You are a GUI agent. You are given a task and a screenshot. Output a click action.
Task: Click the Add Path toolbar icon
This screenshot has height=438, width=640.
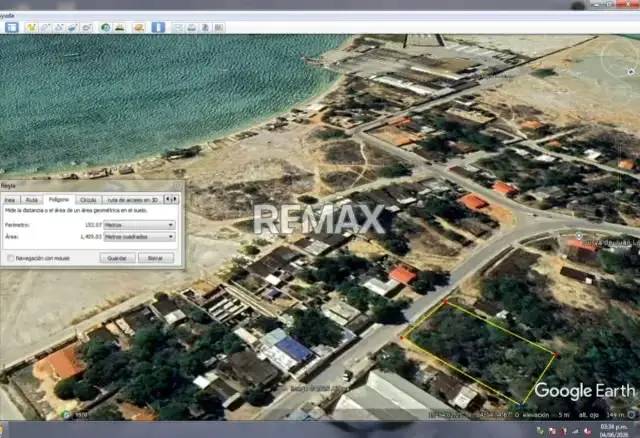[x=59, y=27]
